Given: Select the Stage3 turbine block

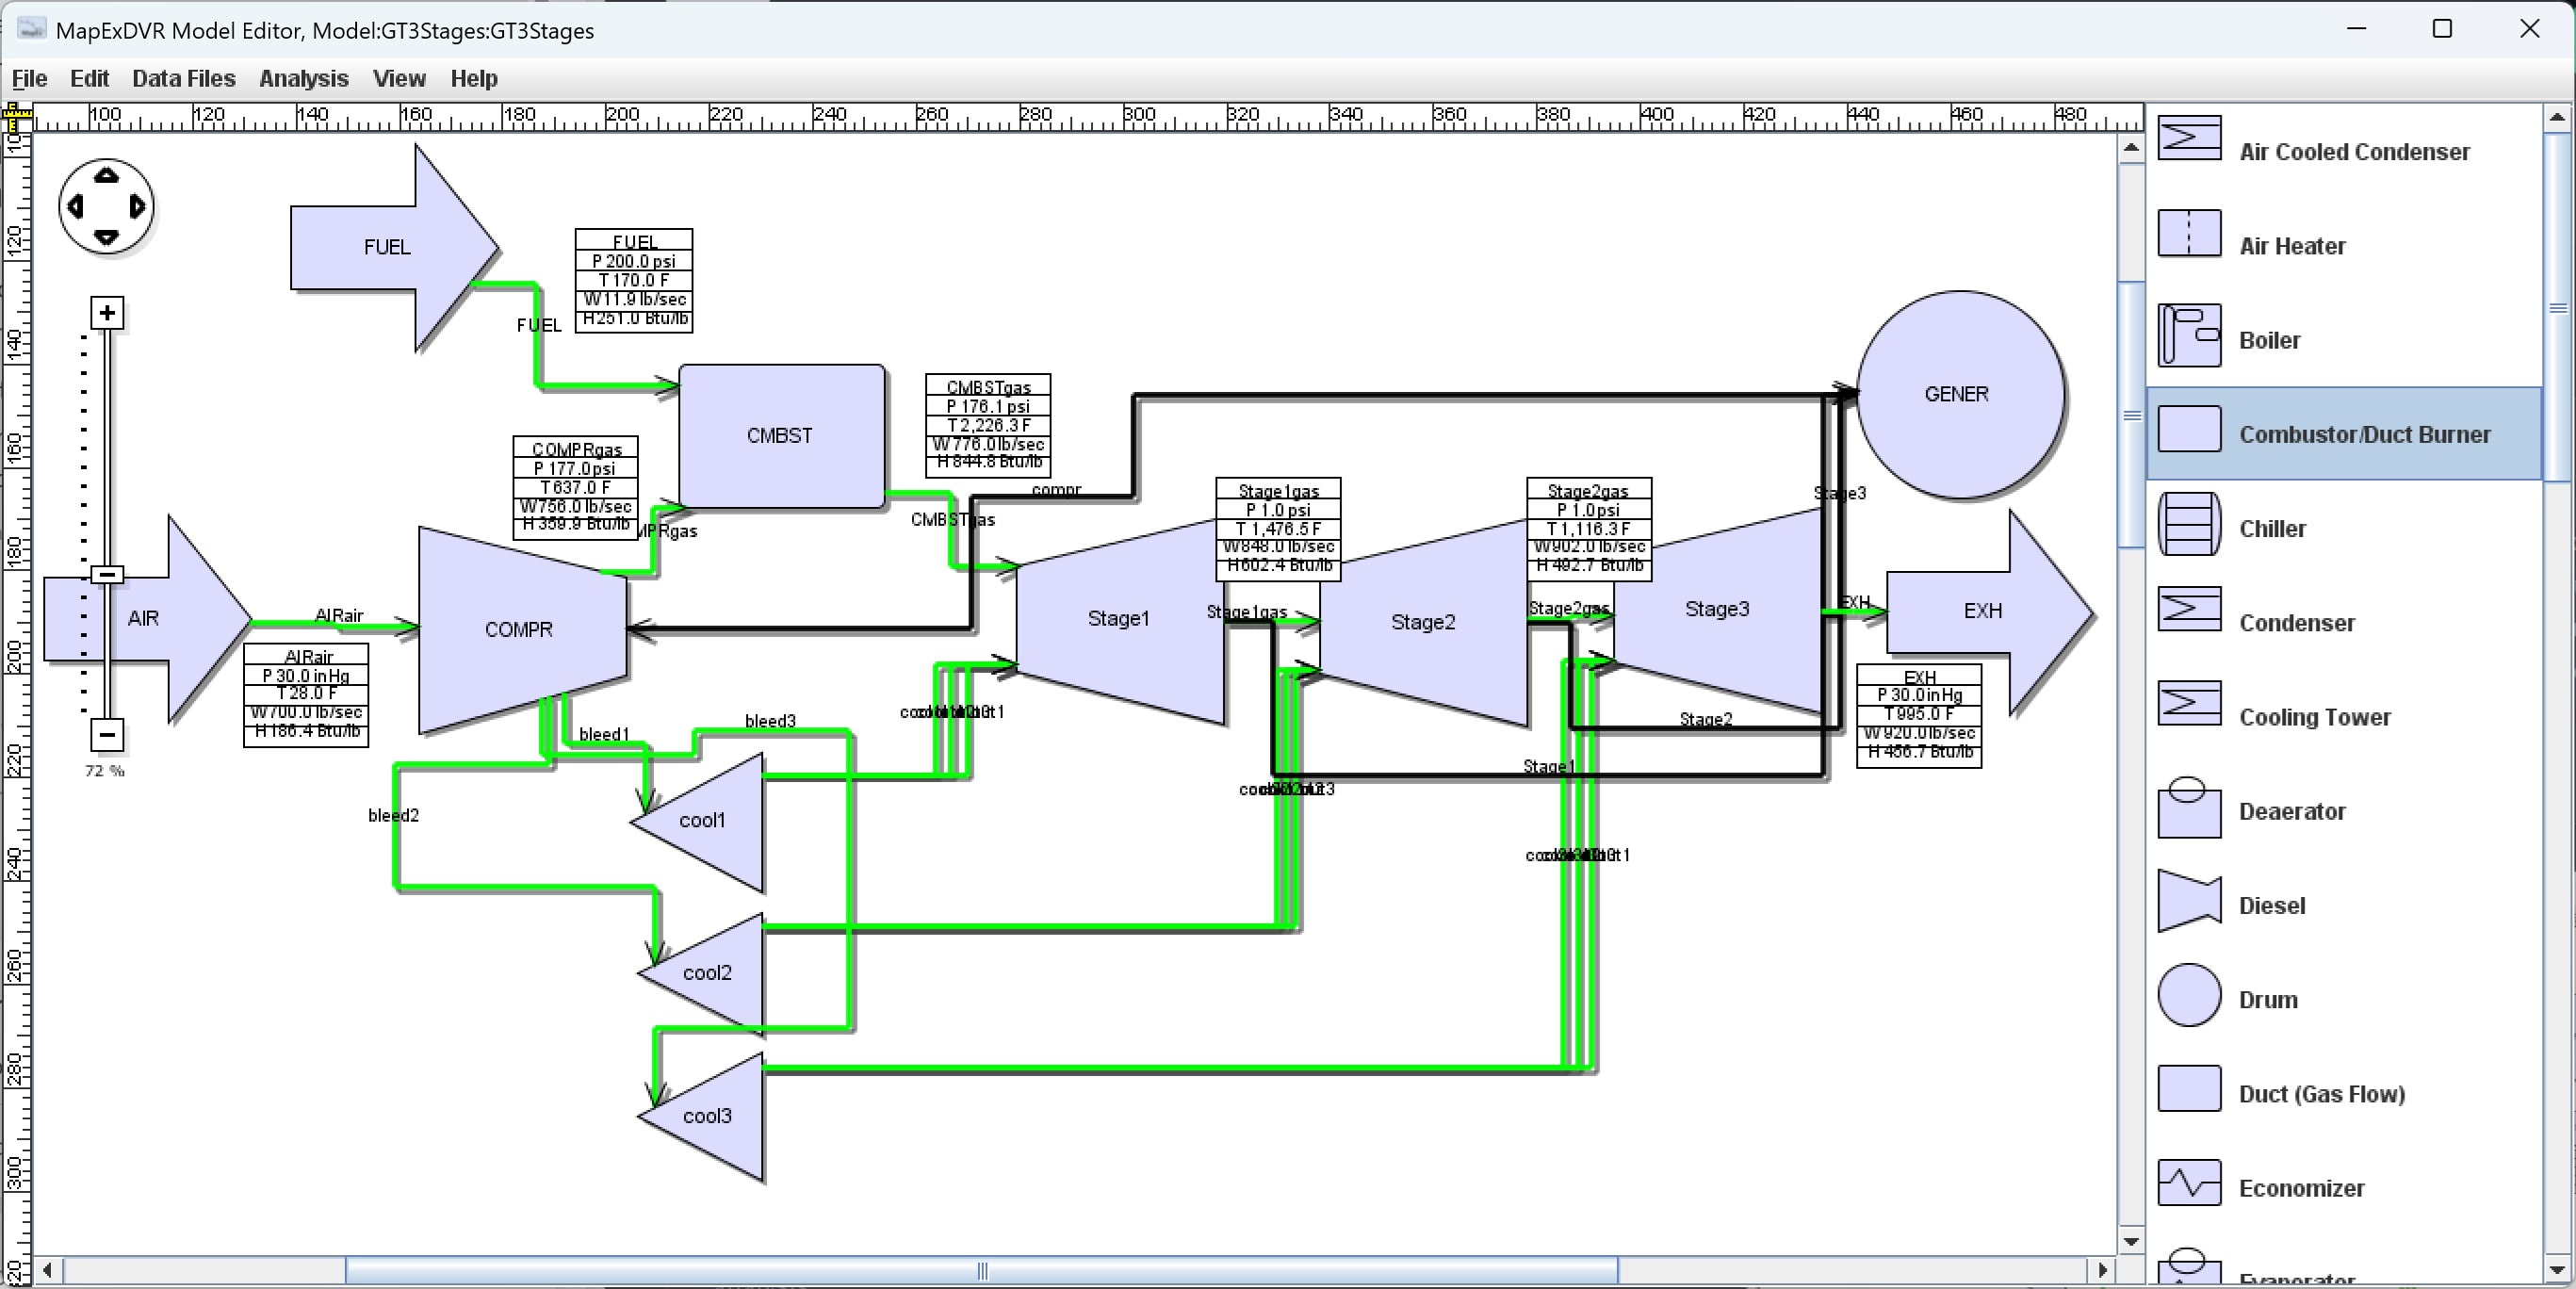Looking at the screenshot, I should (1717, 610).
